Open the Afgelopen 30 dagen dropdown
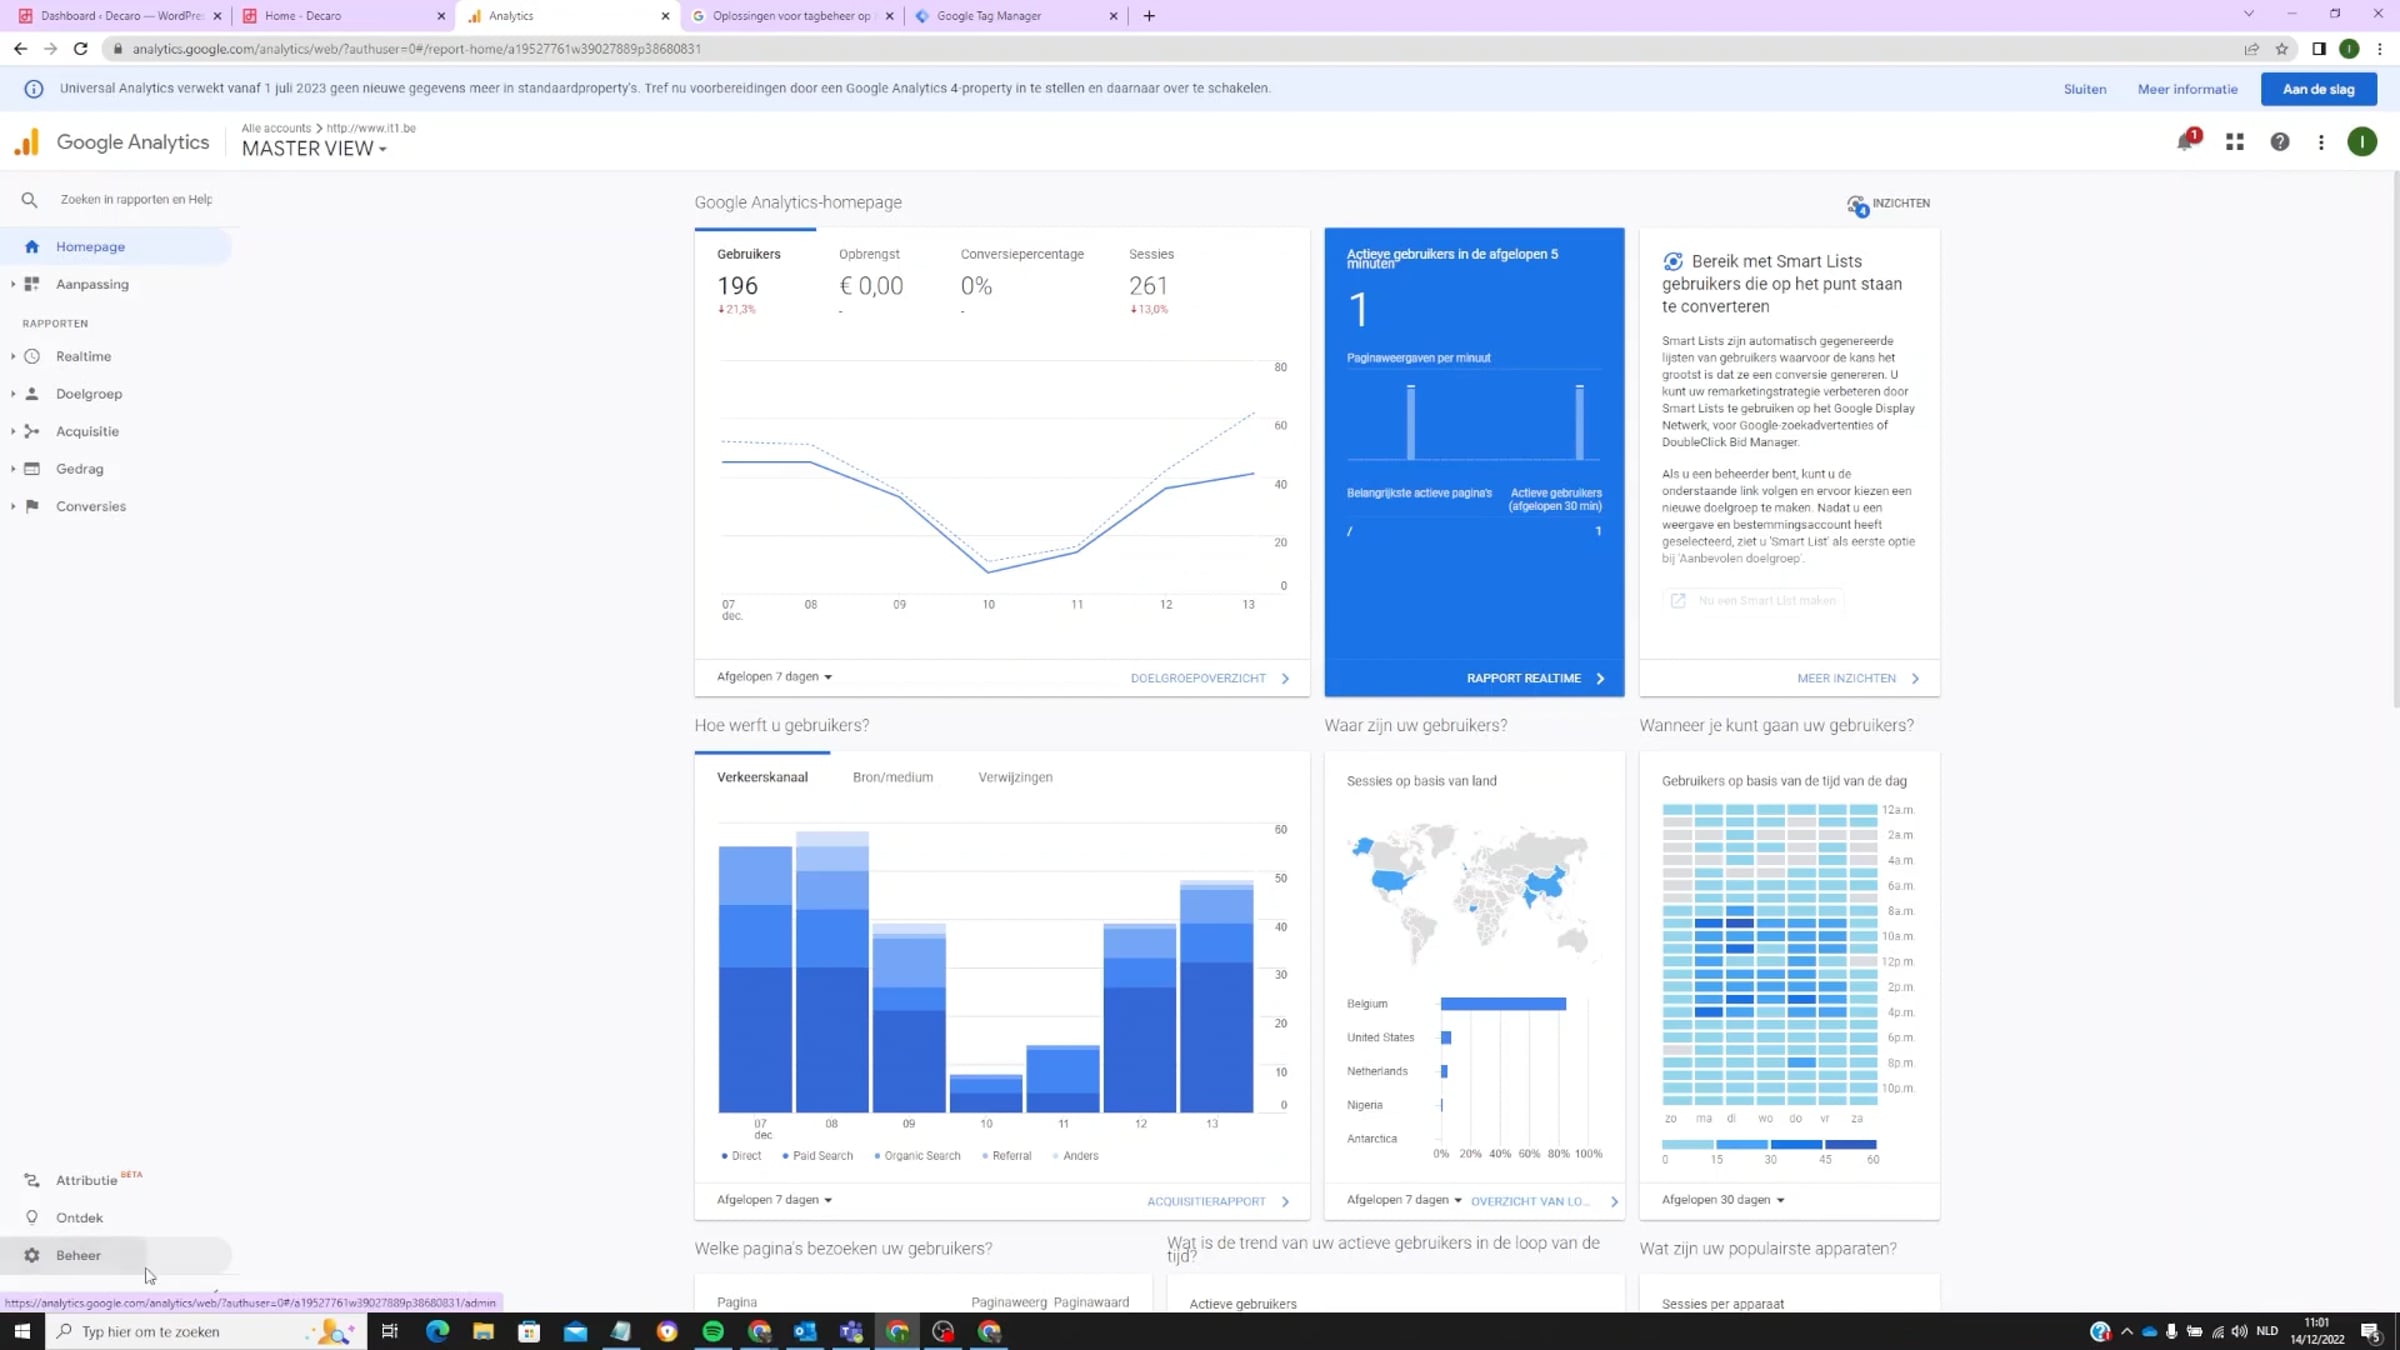The image size is (2400, 1350). coord(1723,1200)
